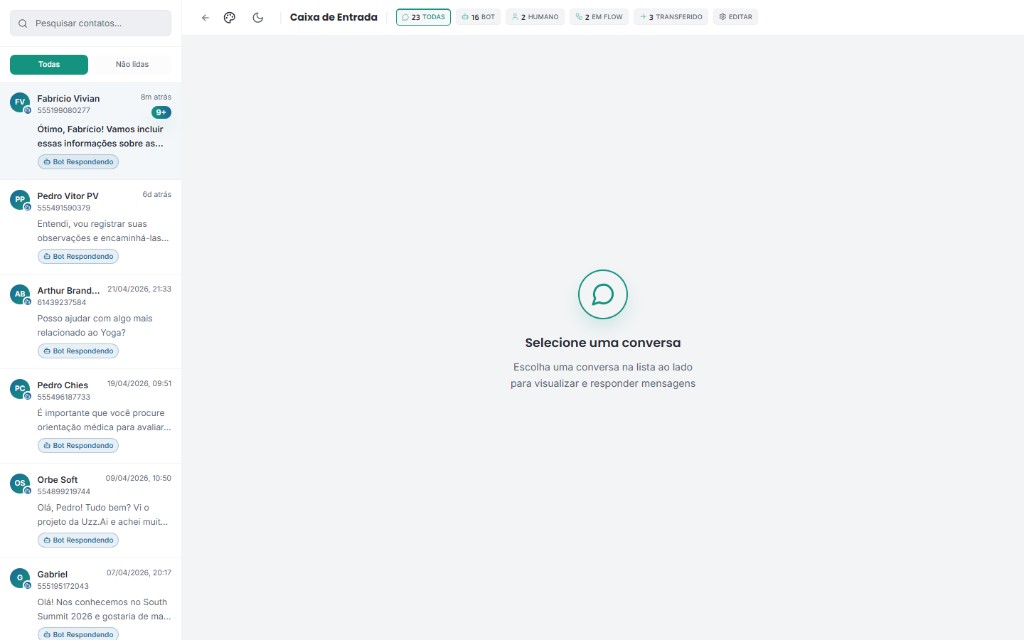
Task: Filter conversations by 16 Bot
Action: coord(478,17)
